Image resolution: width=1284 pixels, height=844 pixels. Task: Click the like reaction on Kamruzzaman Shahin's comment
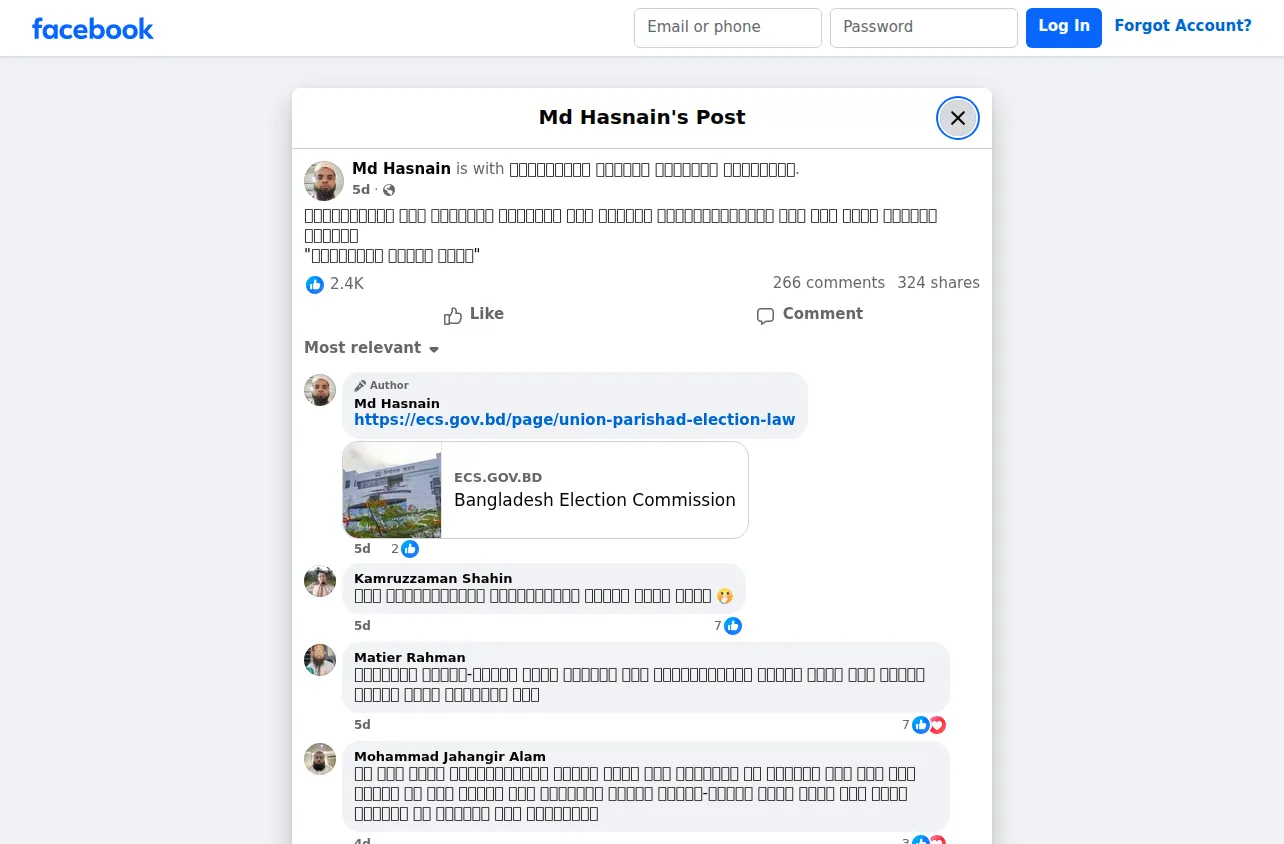(x=733, y=626)
